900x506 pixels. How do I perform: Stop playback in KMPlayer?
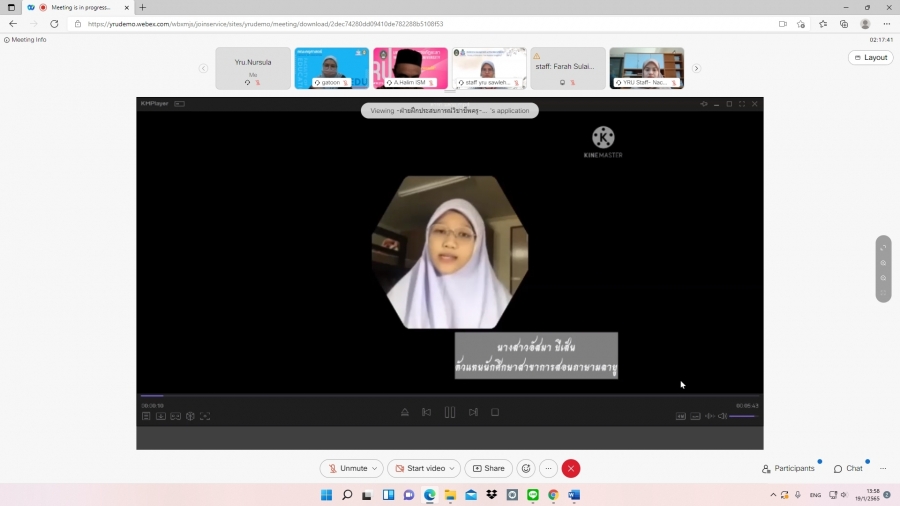pyautogui.click(x=495, y=412)
